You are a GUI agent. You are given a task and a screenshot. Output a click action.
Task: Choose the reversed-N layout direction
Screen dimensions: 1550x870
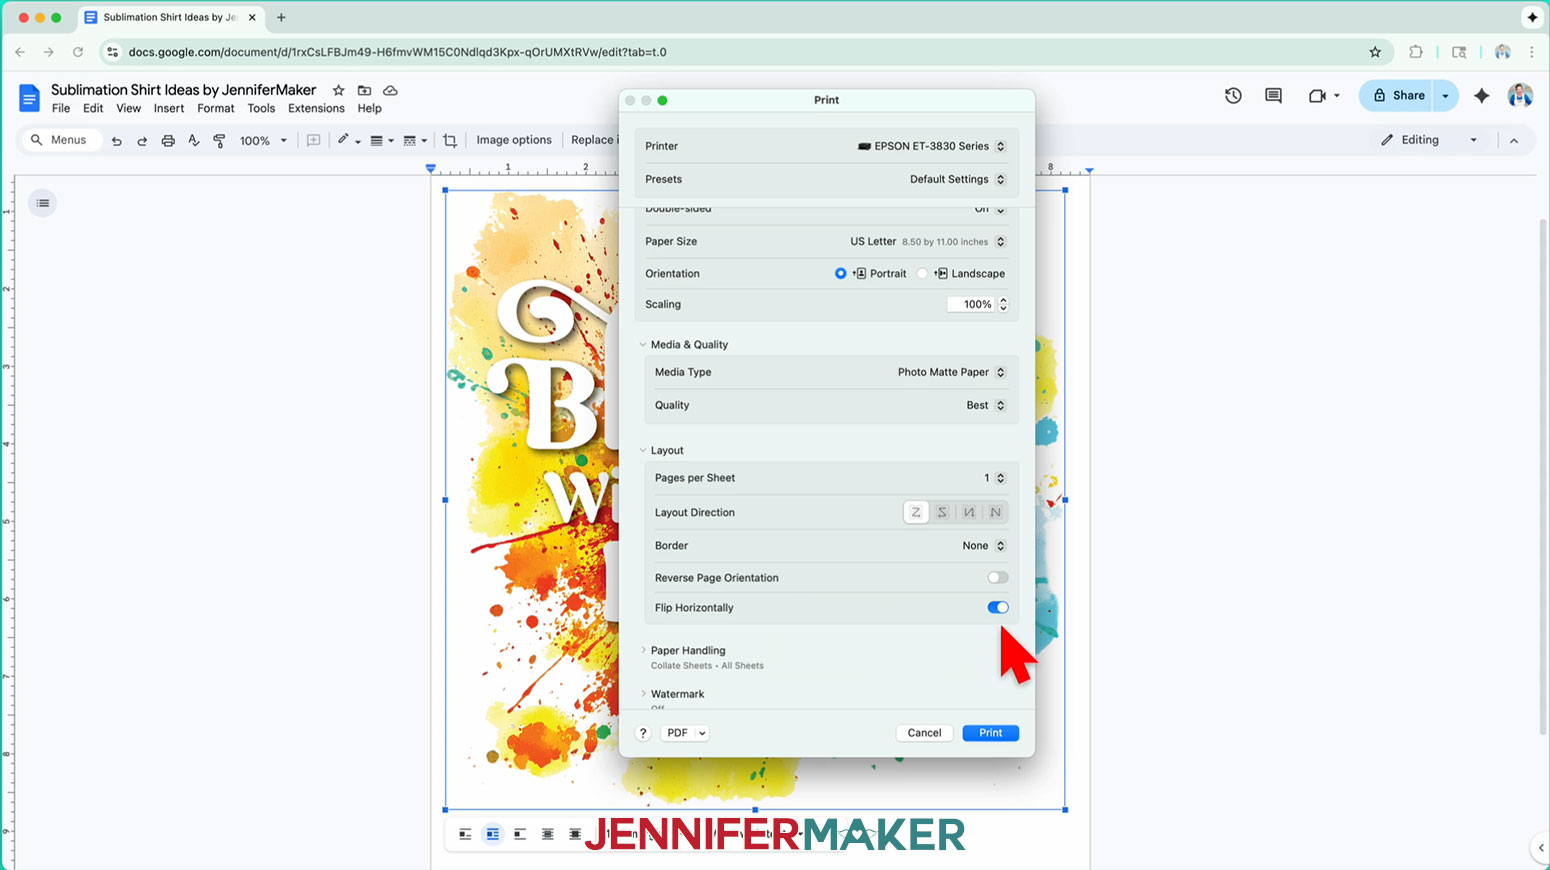(x=969, y=513)
